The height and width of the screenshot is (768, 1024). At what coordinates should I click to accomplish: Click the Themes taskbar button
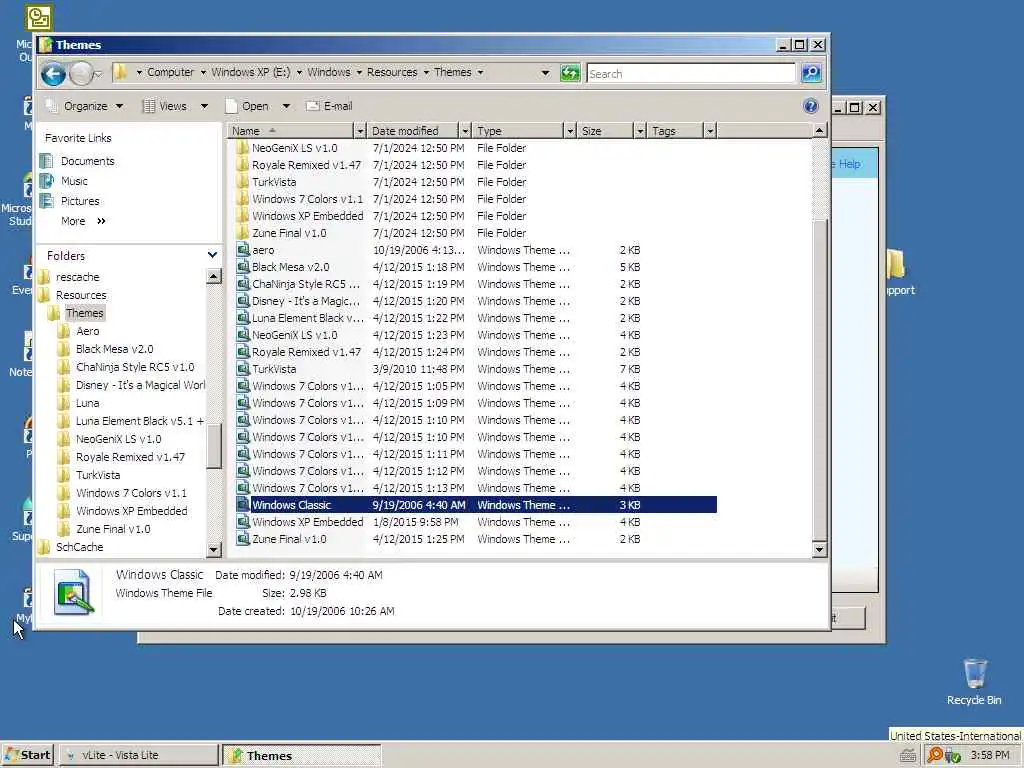[x=301, y=756]
